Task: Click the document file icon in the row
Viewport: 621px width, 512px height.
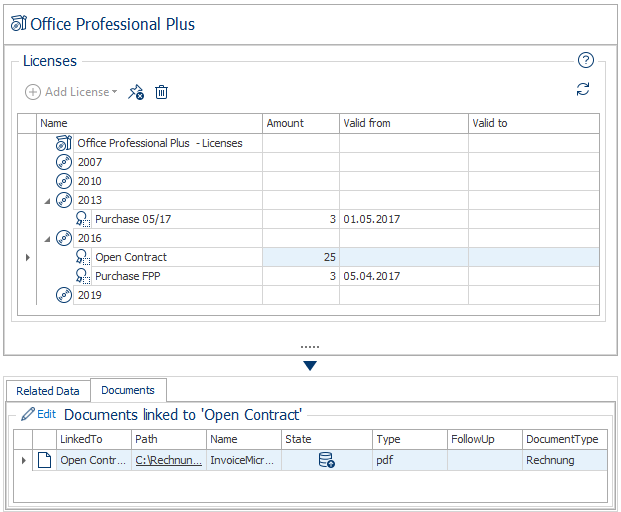Action: [44, 460]
